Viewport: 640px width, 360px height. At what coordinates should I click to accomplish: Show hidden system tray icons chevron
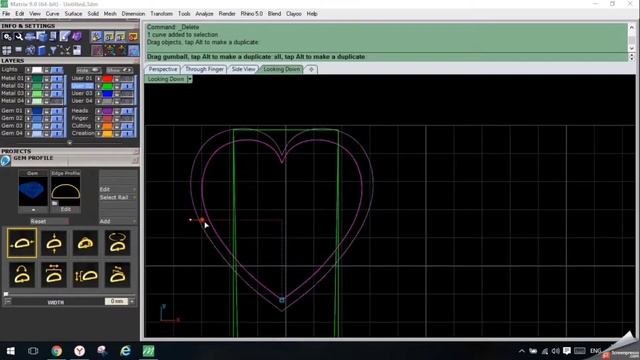(522, 351)
